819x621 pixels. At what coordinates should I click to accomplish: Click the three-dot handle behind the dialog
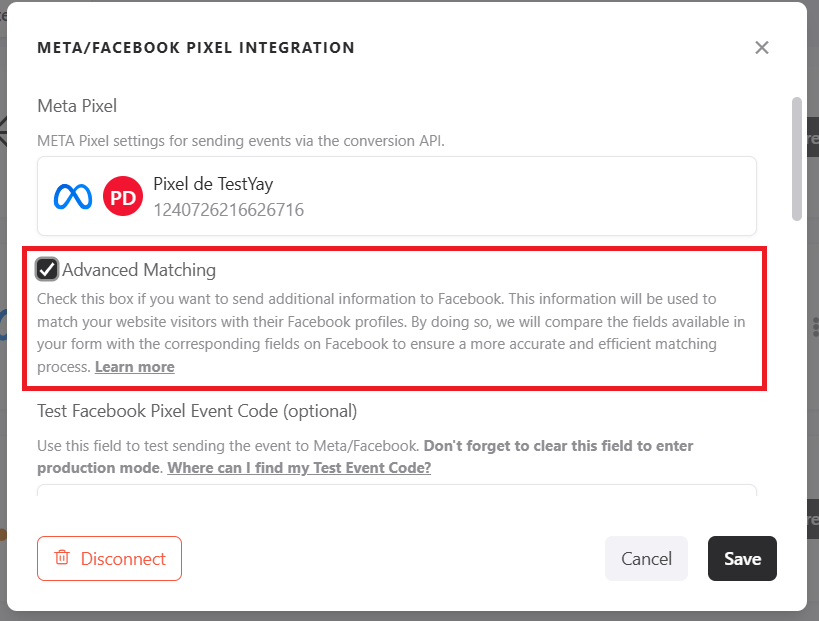(x=815, y=327)
